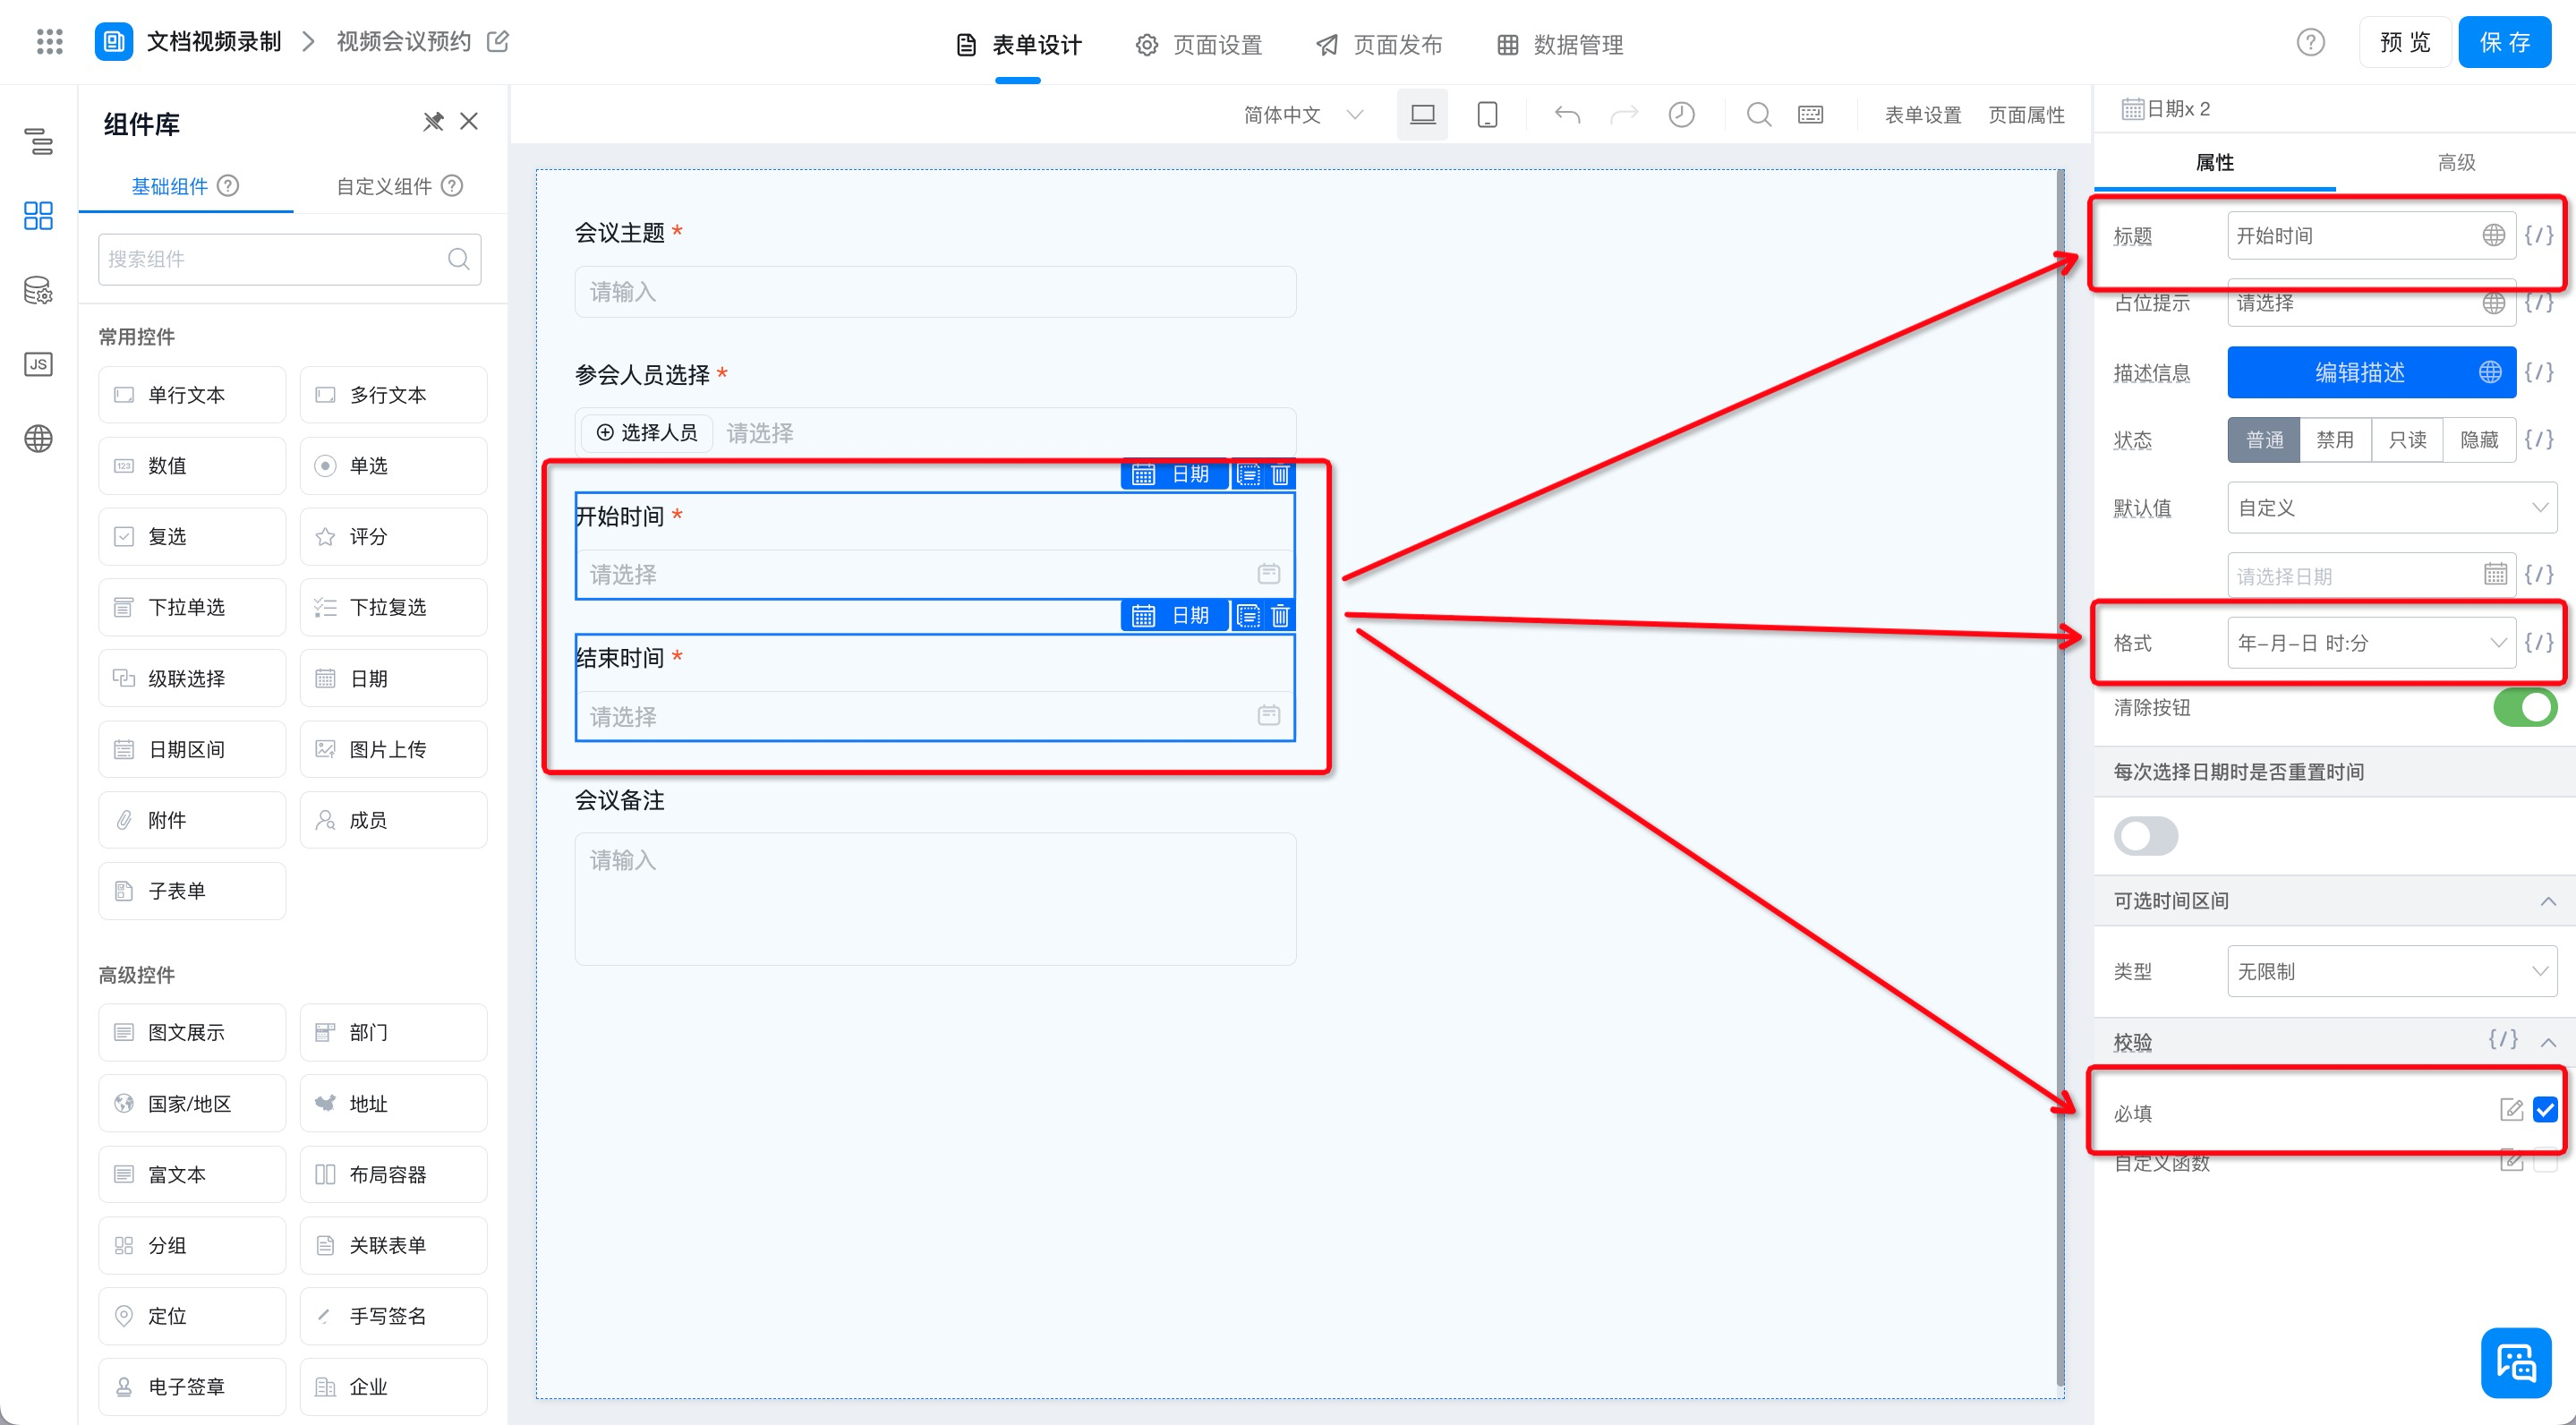Open the 简体中文 language dropdown
2576x1425 pixels.
1302,115
